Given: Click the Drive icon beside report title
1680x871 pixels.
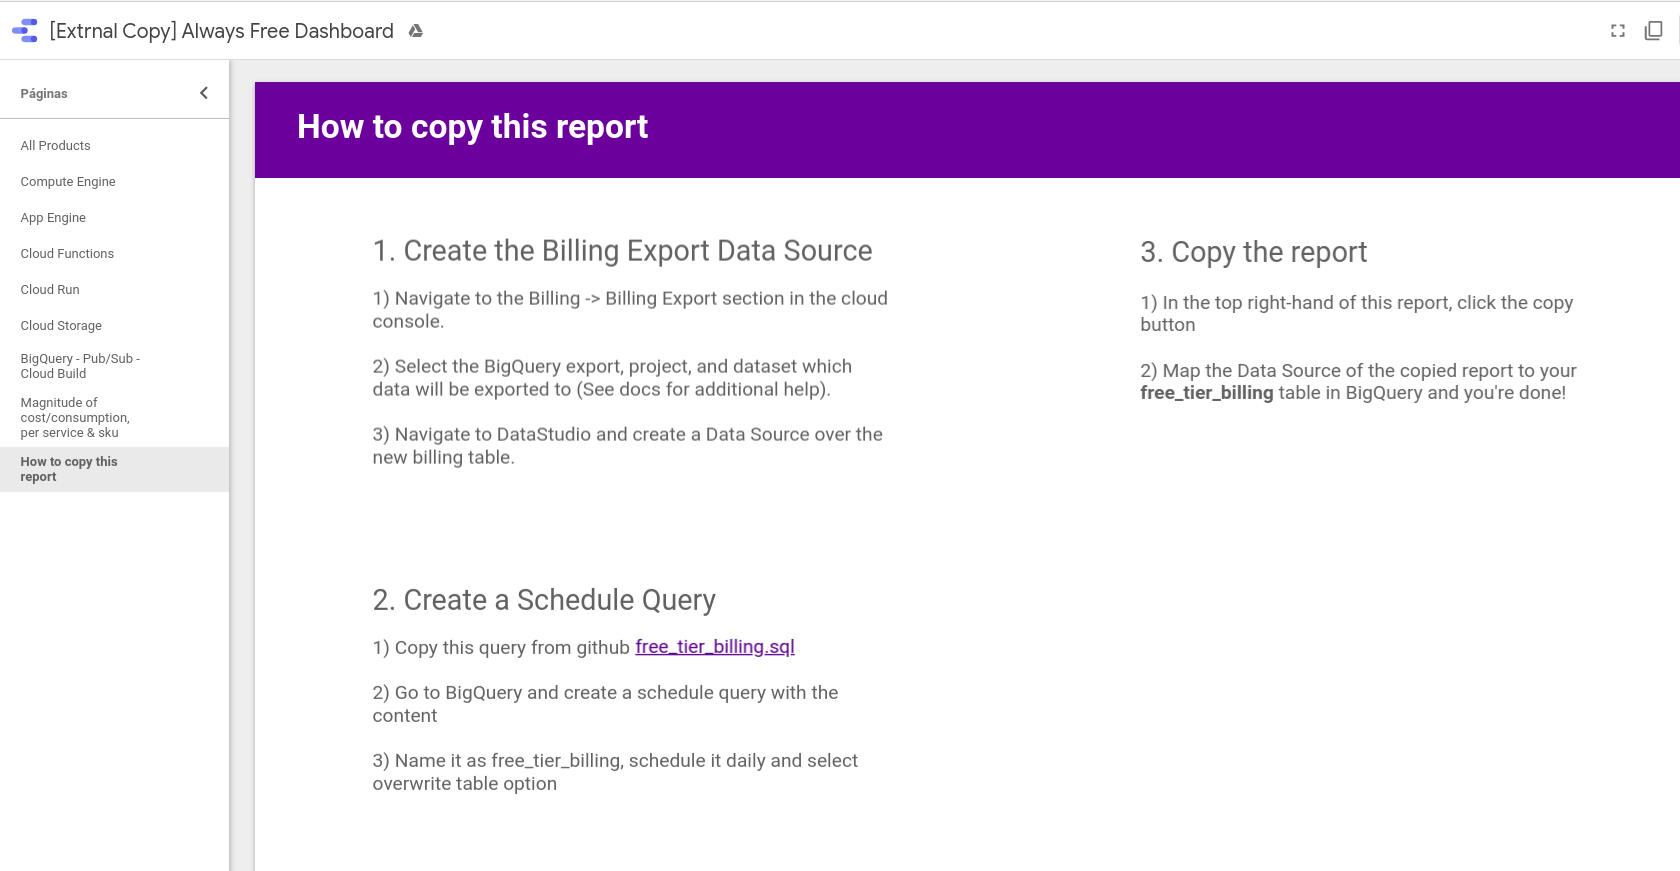Looking at the screenshot, I should [416, 31].
